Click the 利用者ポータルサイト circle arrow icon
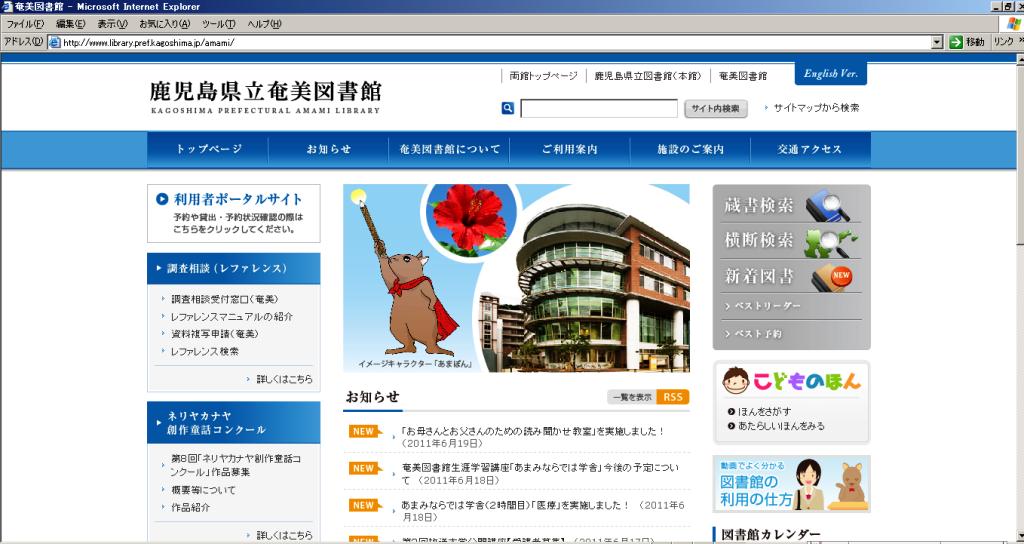The height and width of the screenshot is (544, 1024). pyautogui.click(x=162, y=199)
